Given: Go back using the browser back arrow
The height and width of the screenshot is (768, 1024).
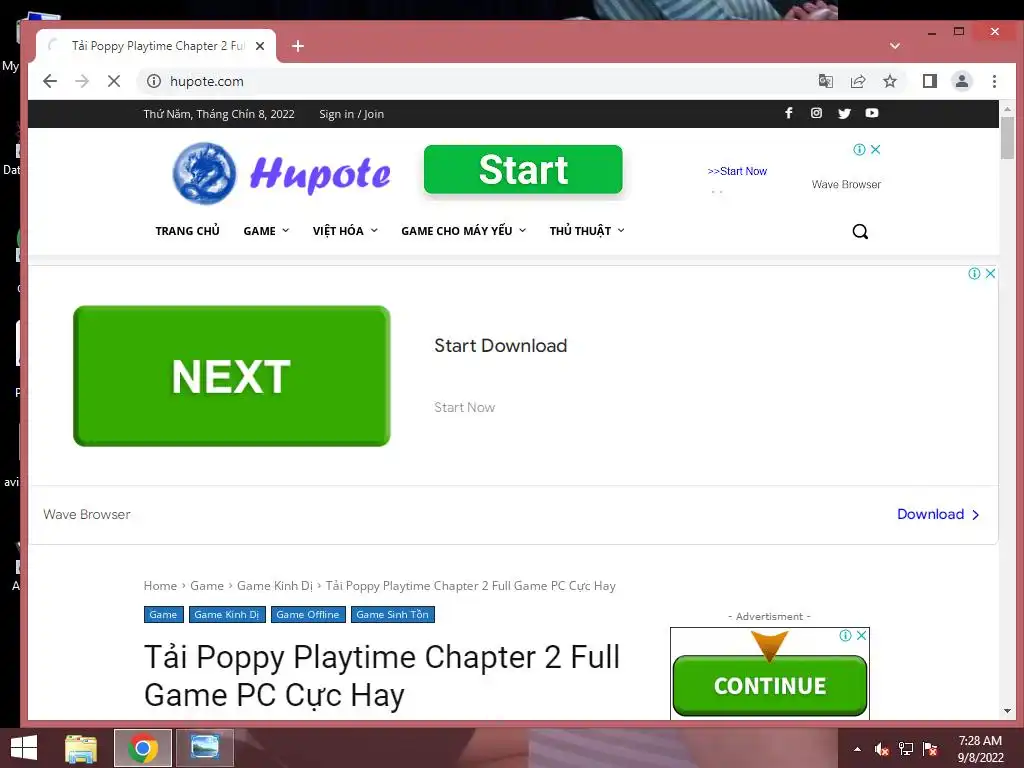Looking at the screenshot, I should tap(50, 81).
